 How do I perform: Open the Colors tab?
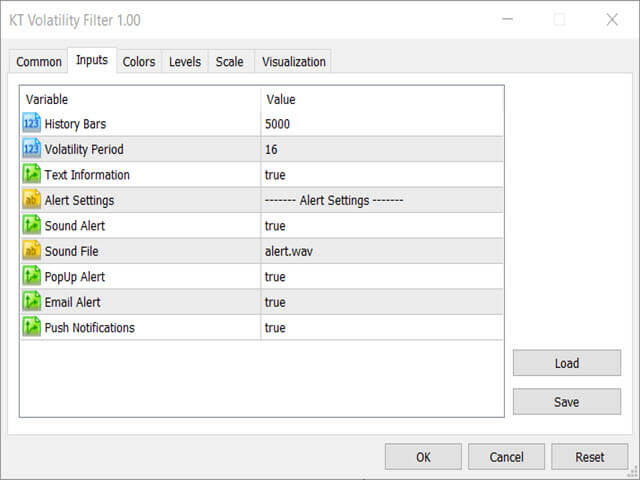pos(139,62)
